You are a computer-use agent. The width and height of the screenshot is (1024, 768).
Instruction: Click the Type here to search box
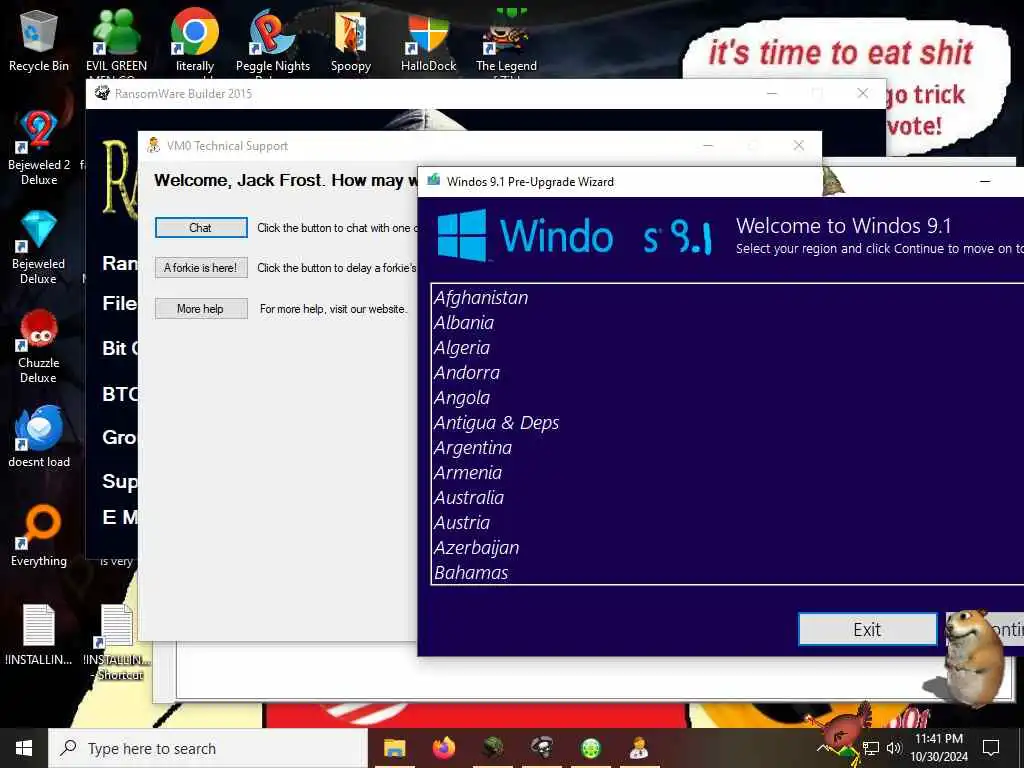208,748
